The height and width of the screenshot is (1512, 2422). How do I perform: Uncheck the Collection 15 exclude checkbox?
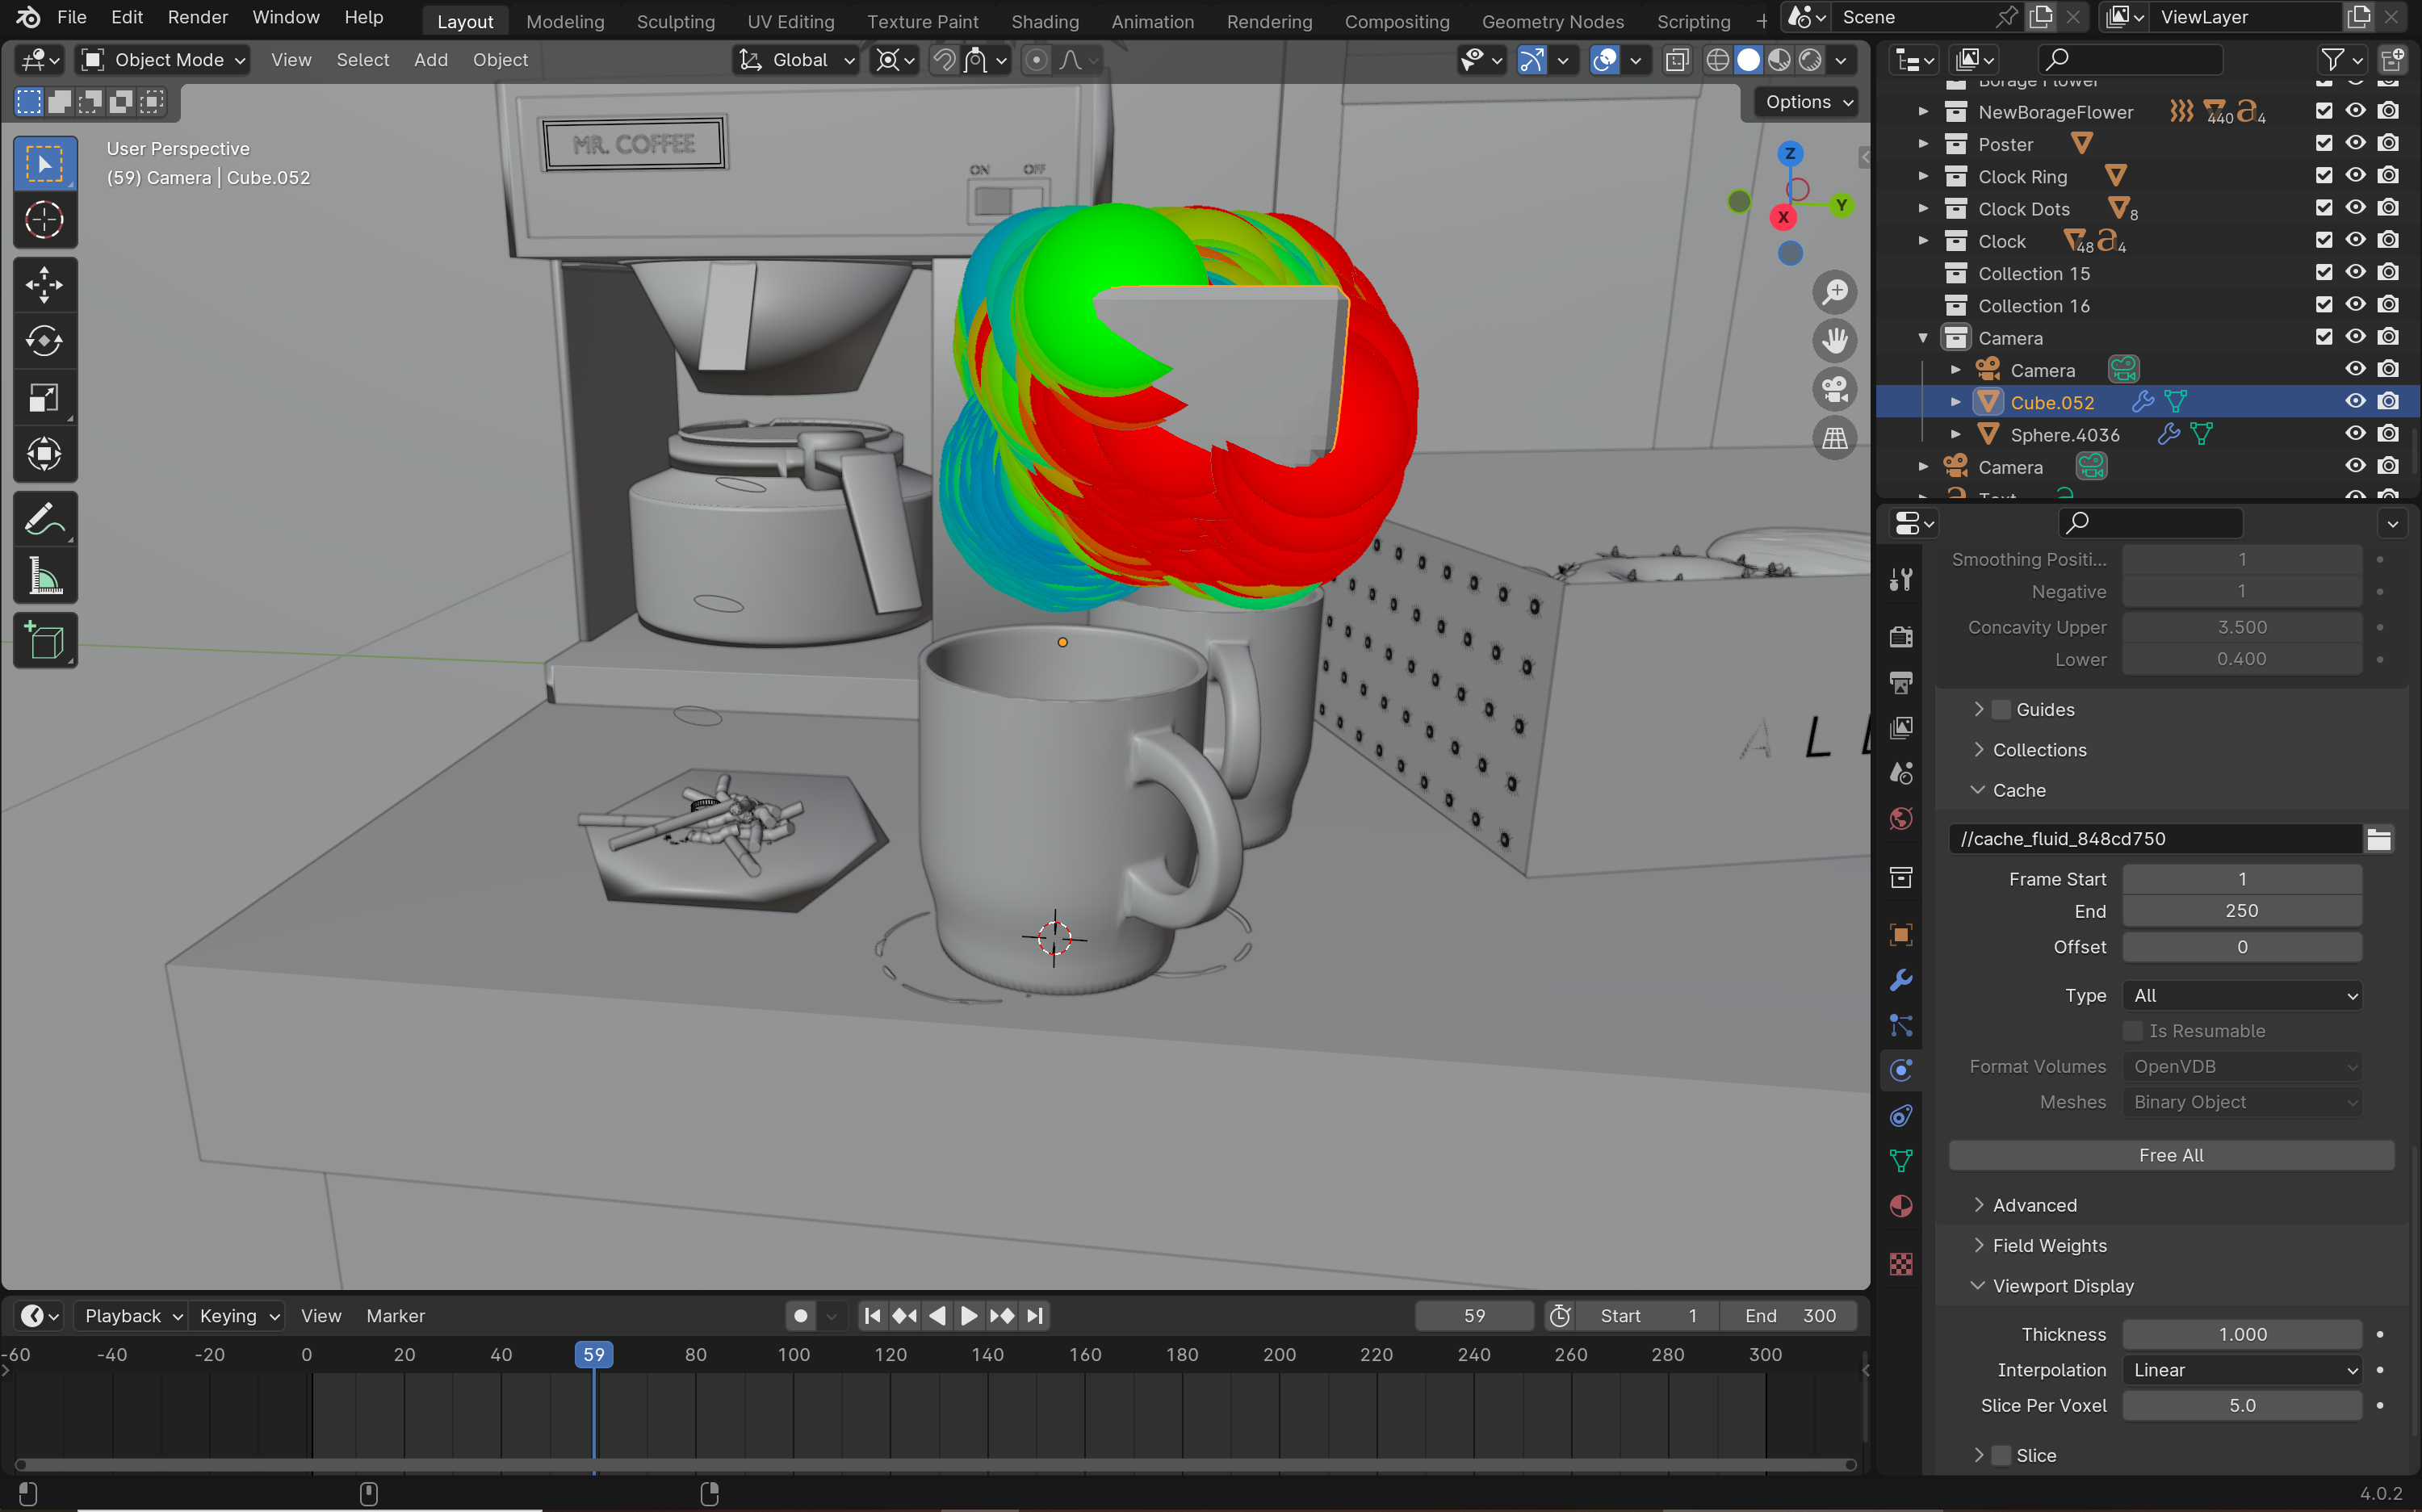tap(2323, 272)
